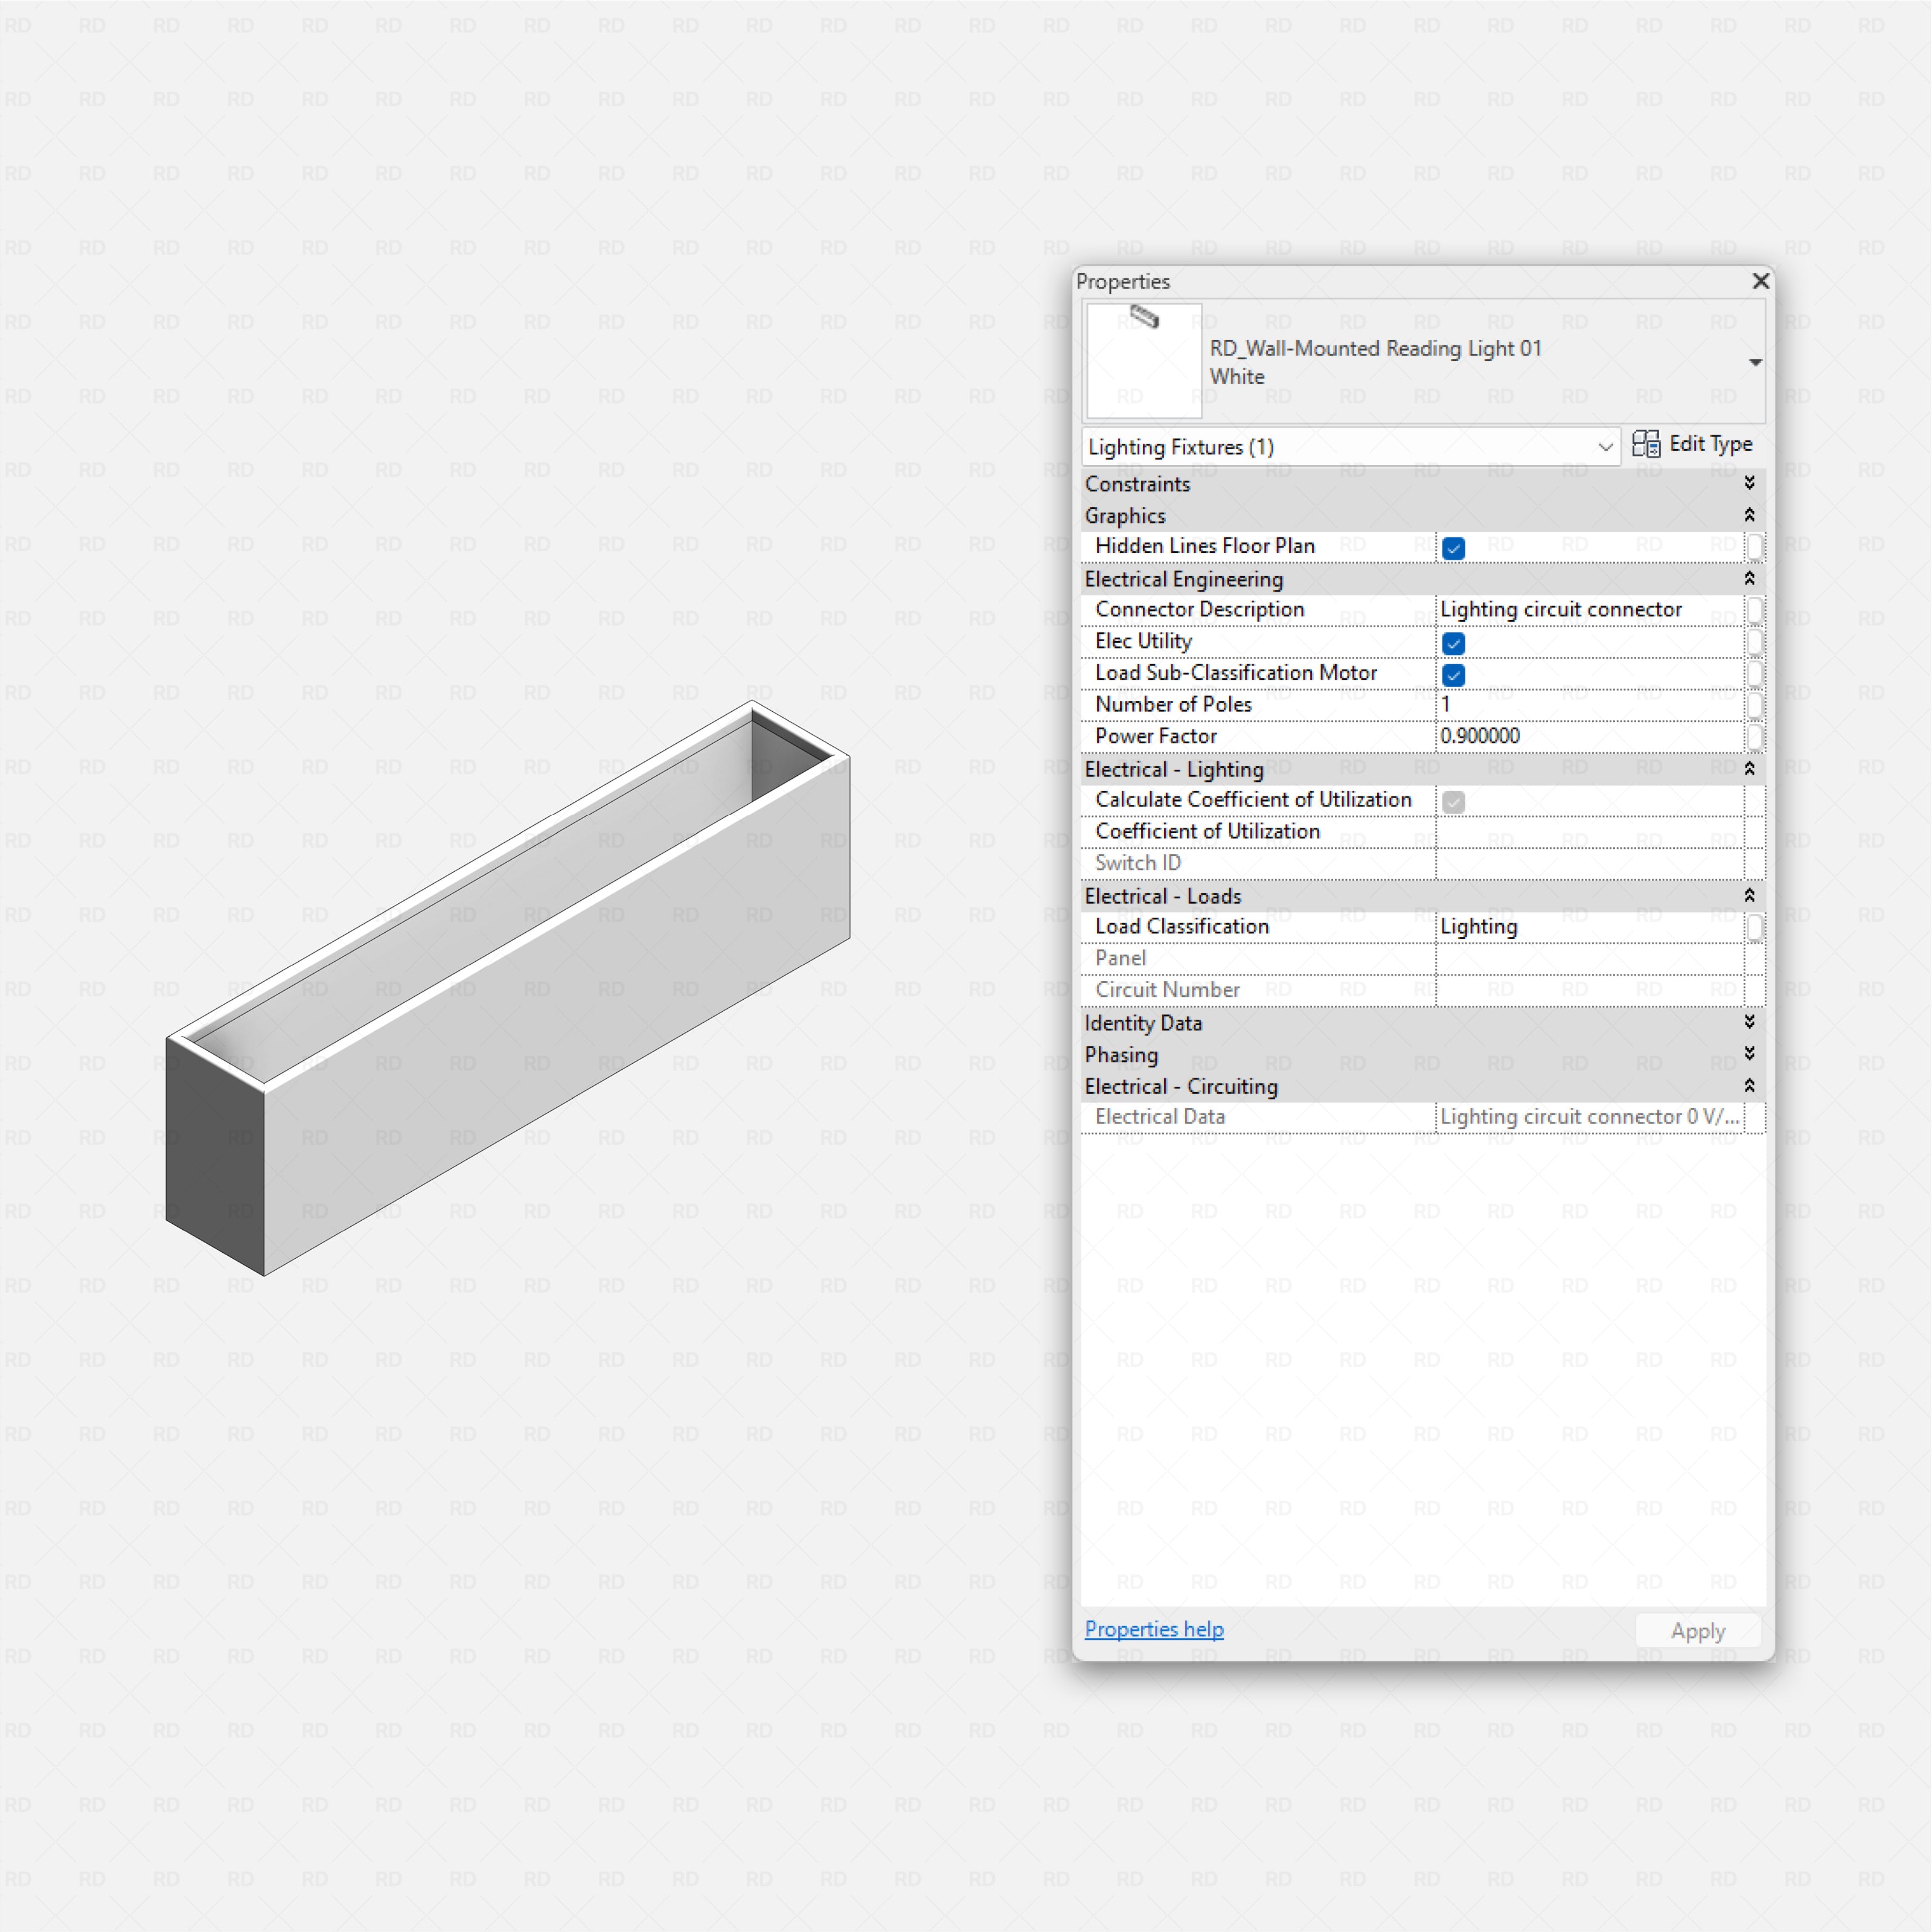Open the Lighting Fixtures type selector dropdown
1932x1932 pixels.
pos(1605,447)
